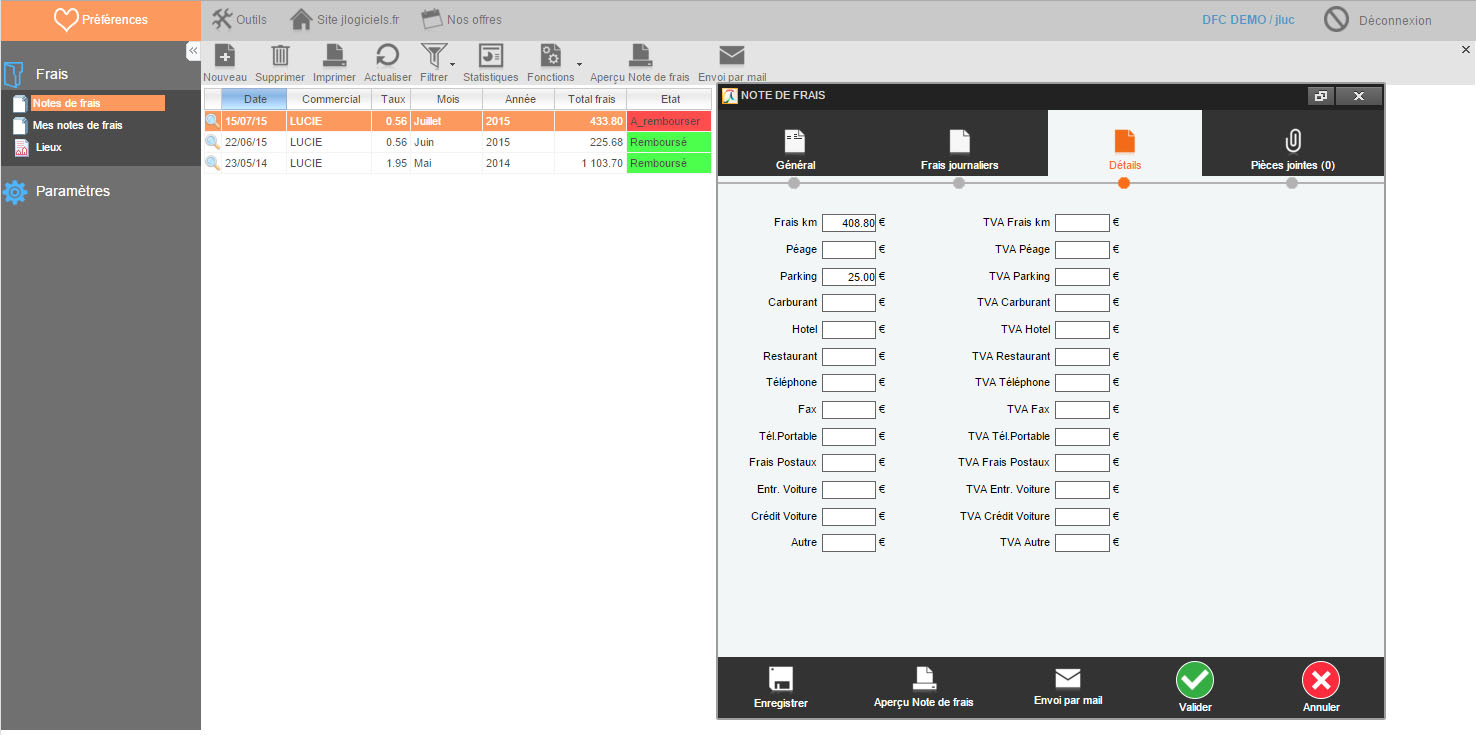Click the Etat column header
This screenshot has width=1476, height=735.
[670, 99]
